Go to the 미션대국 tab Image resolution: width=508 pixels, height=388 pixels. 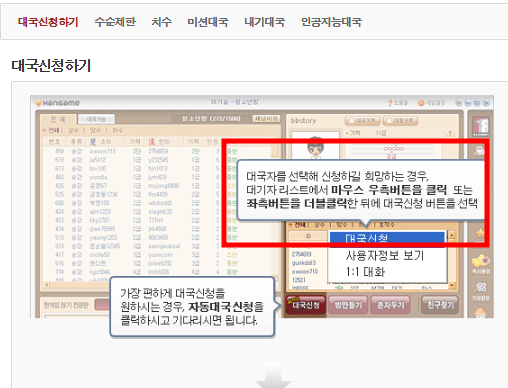[x=208, y=22]
